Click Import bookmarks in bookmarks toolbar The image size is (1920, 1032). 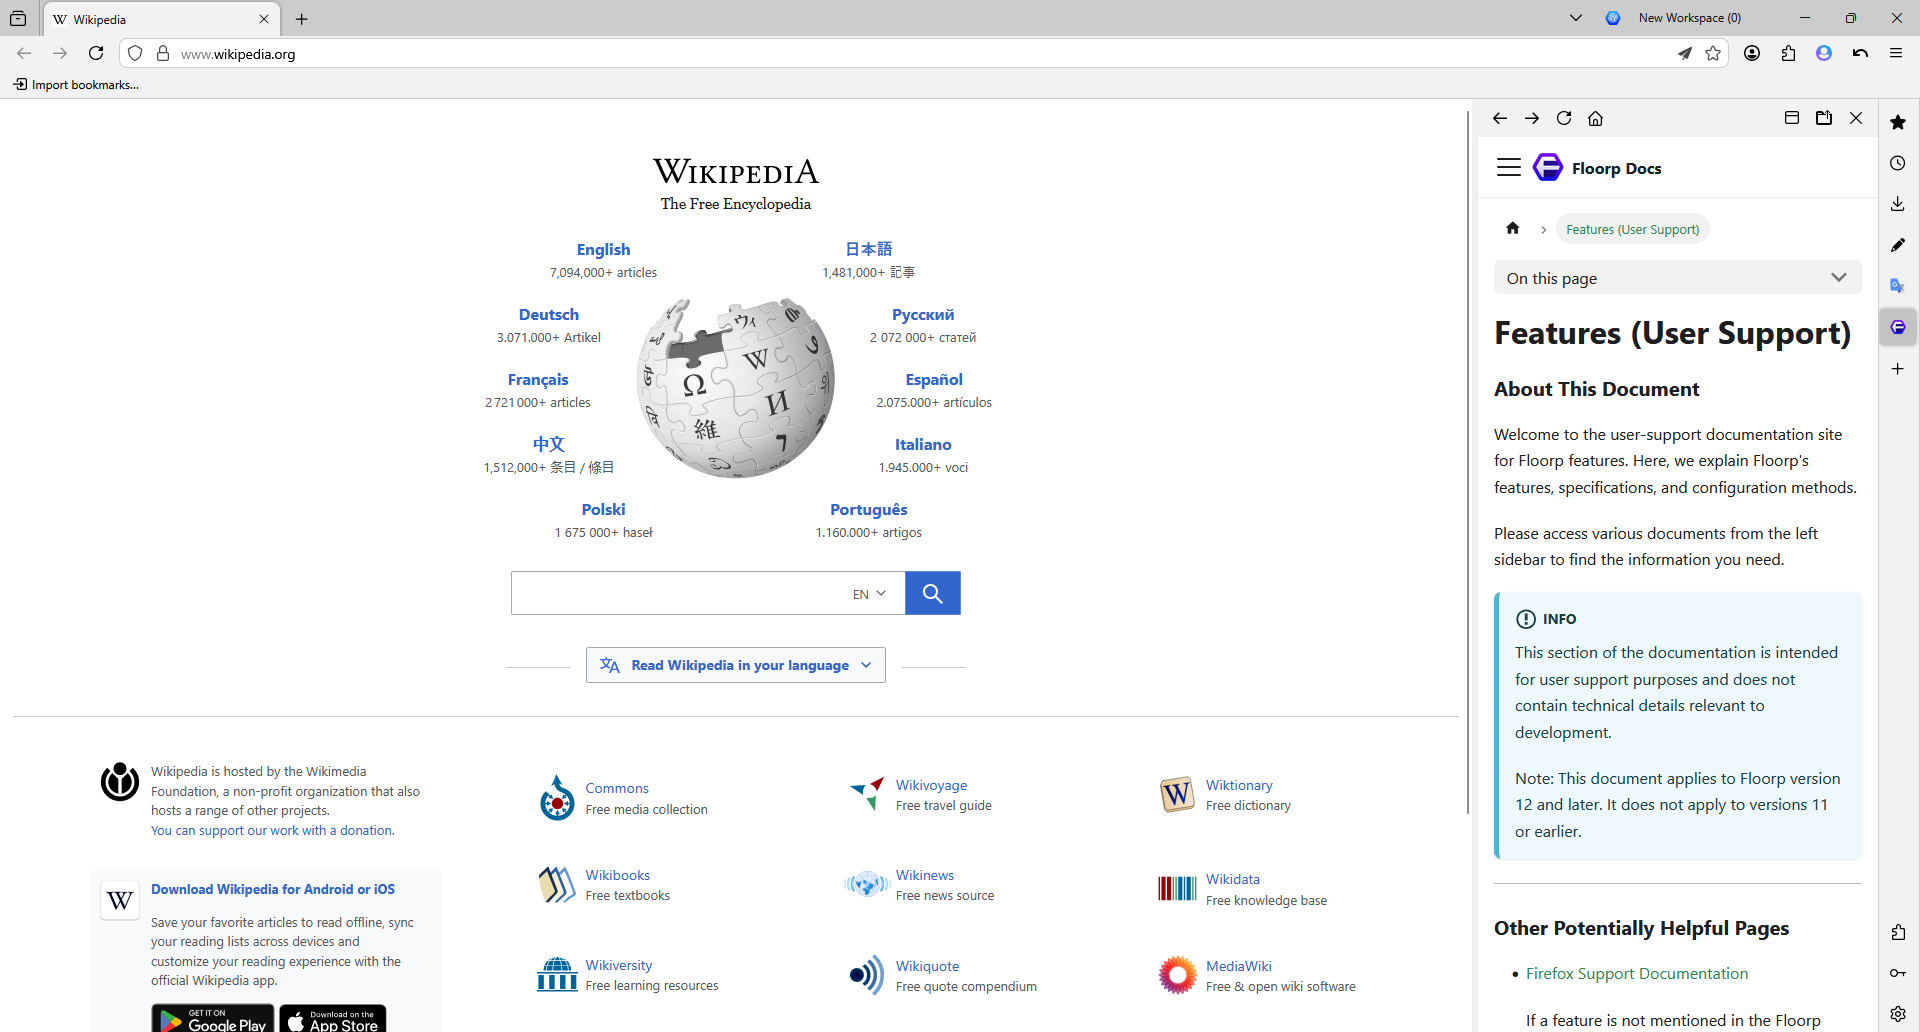click(x=76, y=85)
